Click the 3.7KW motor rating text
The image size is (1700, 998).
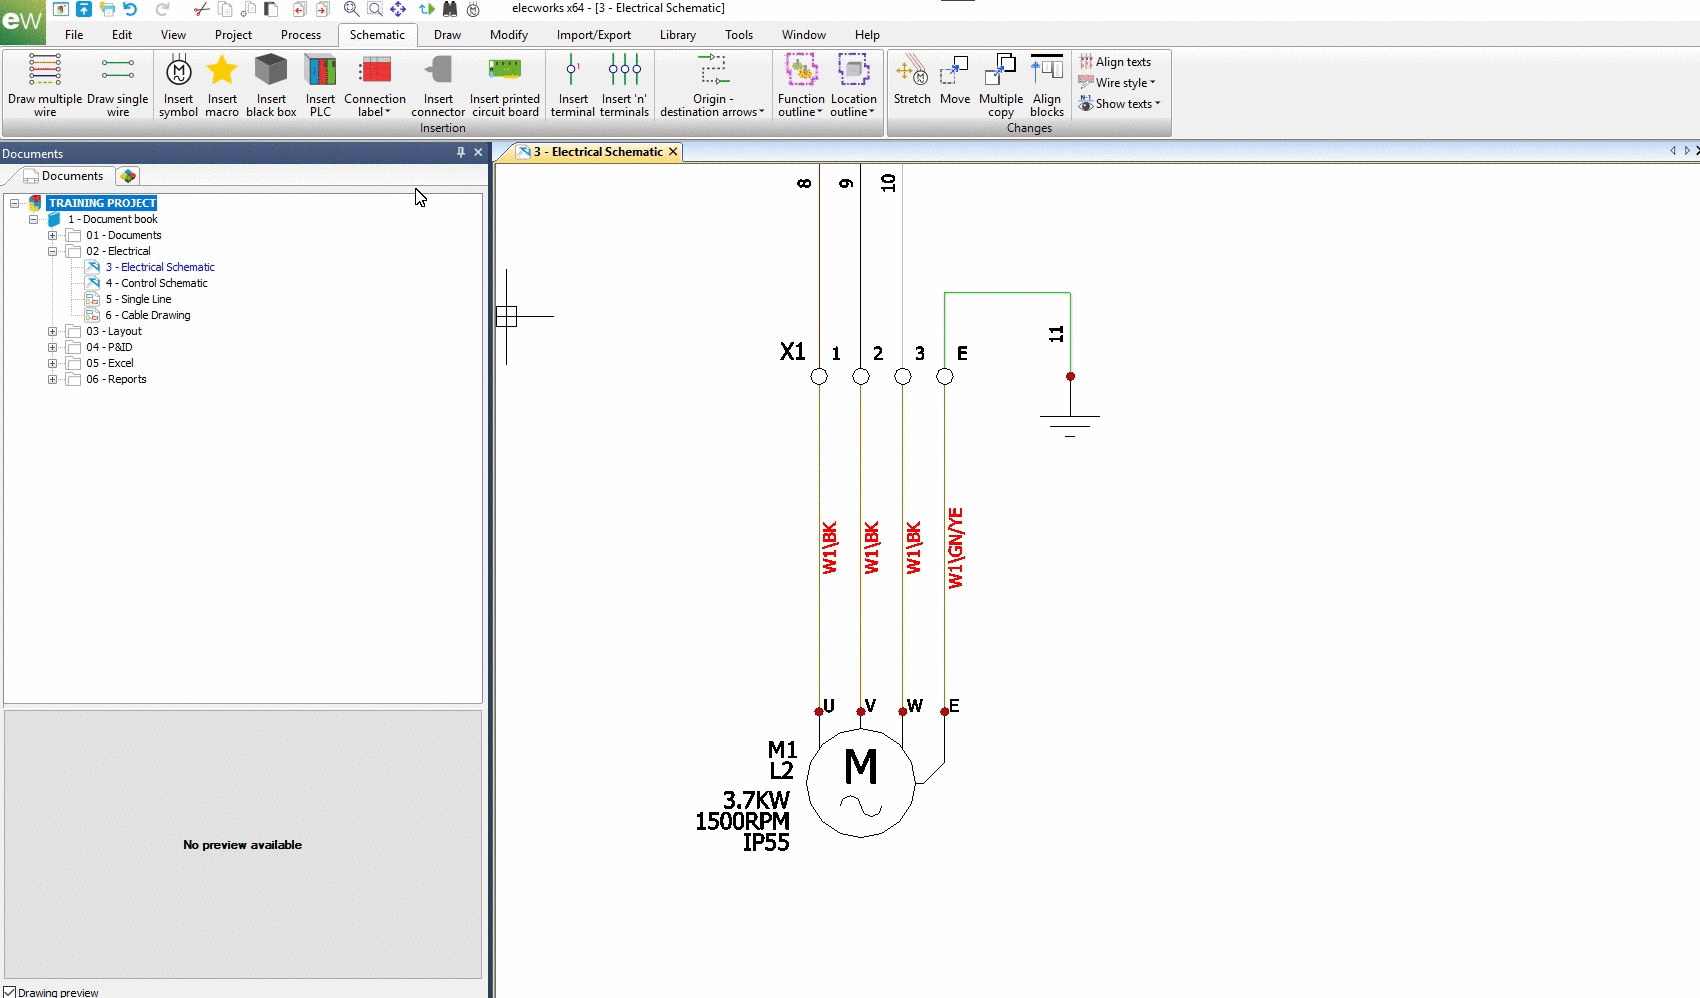point(756,800)
